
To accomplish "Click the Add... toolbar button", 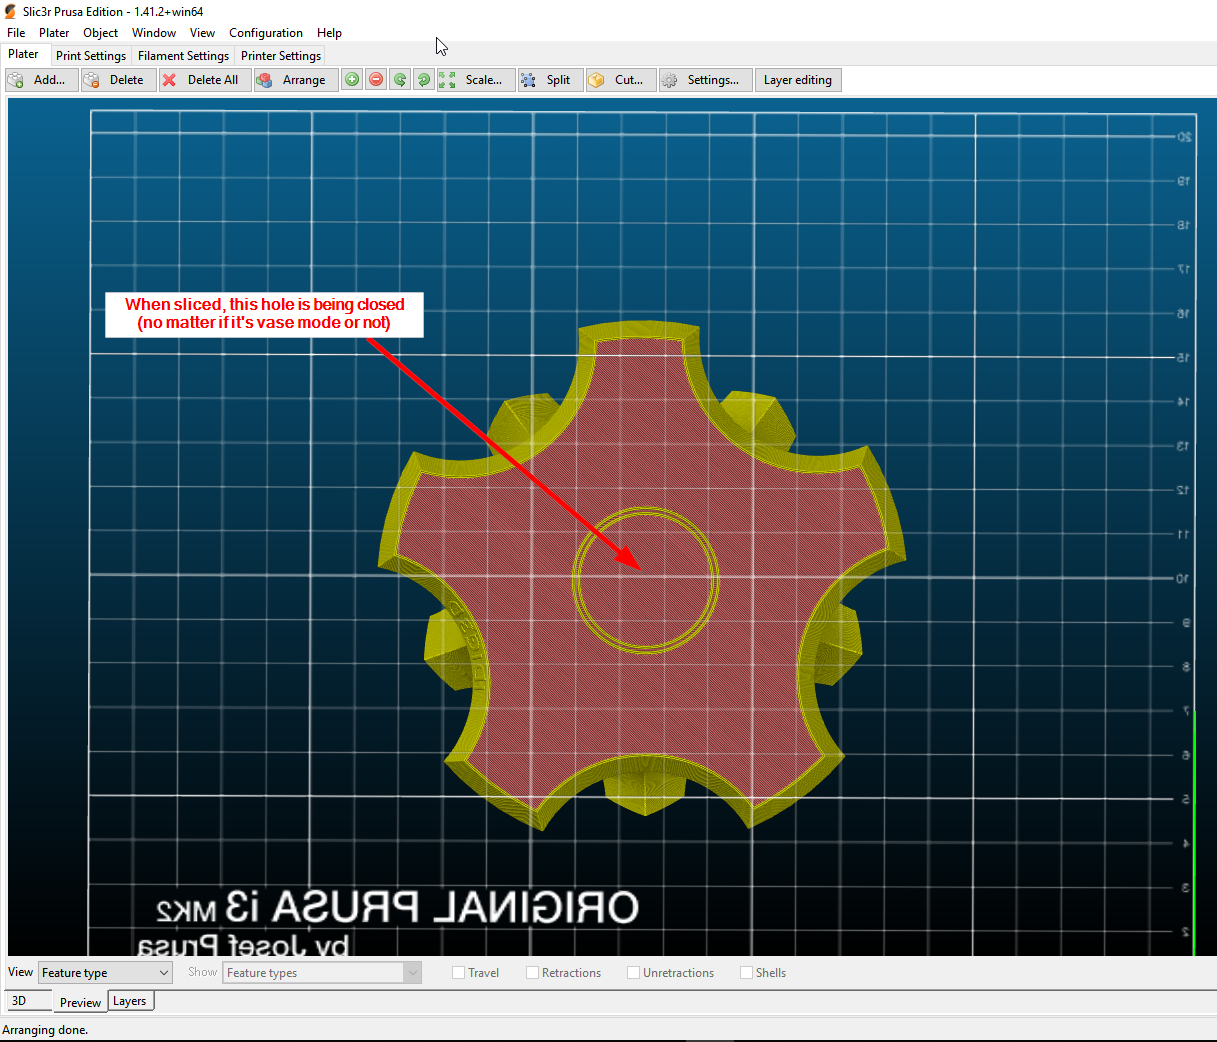I will click(x=41, y=80).
